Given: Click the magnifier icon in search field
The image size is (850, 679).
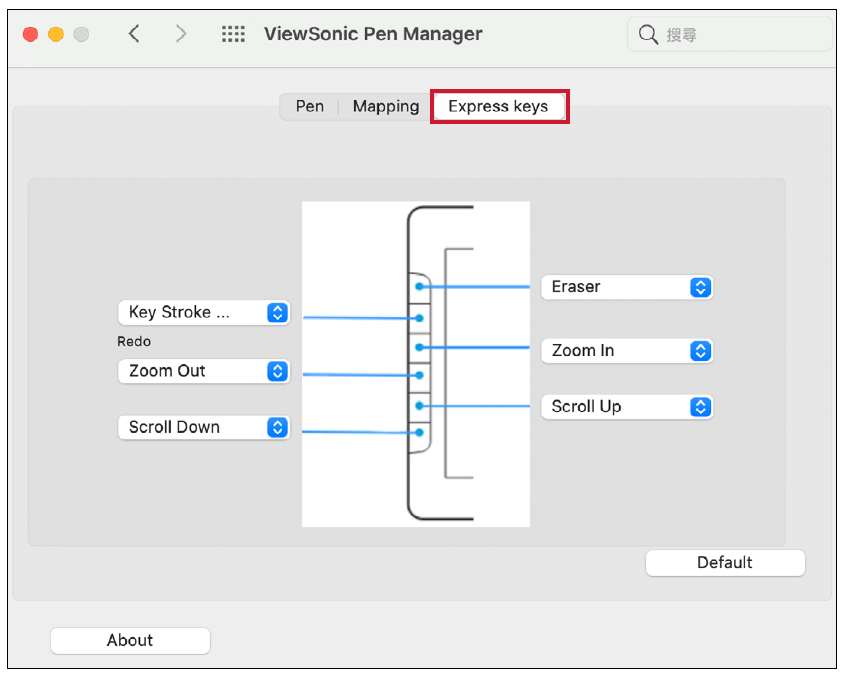Looking at the screenshot, I should [648, 35].
